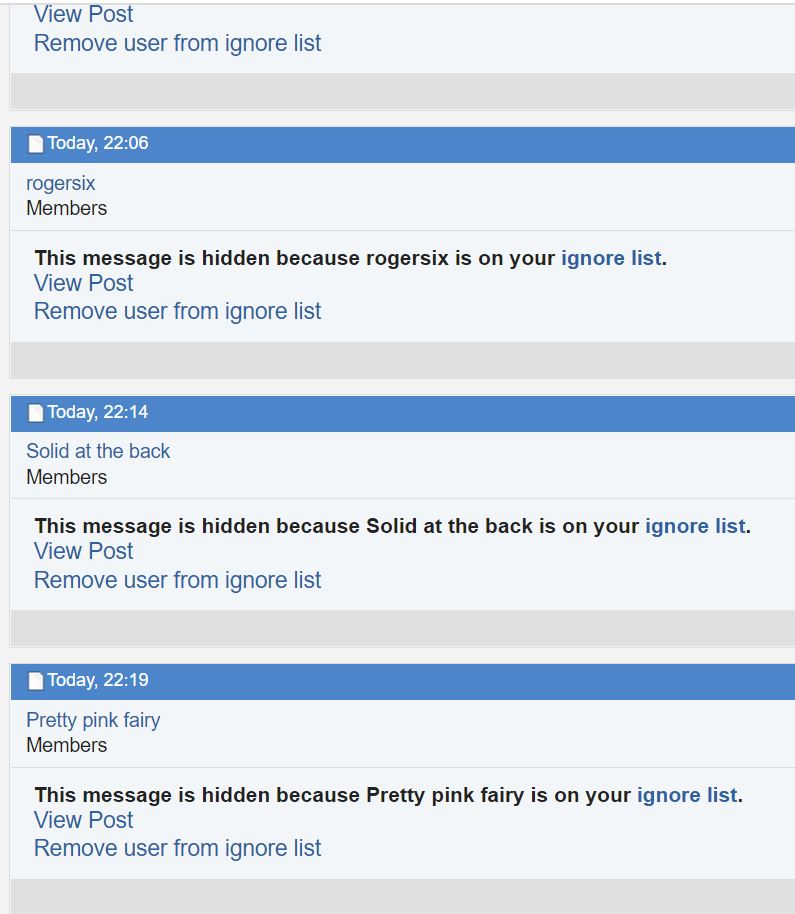View Post hidden from rogersix

click(83, 283)
